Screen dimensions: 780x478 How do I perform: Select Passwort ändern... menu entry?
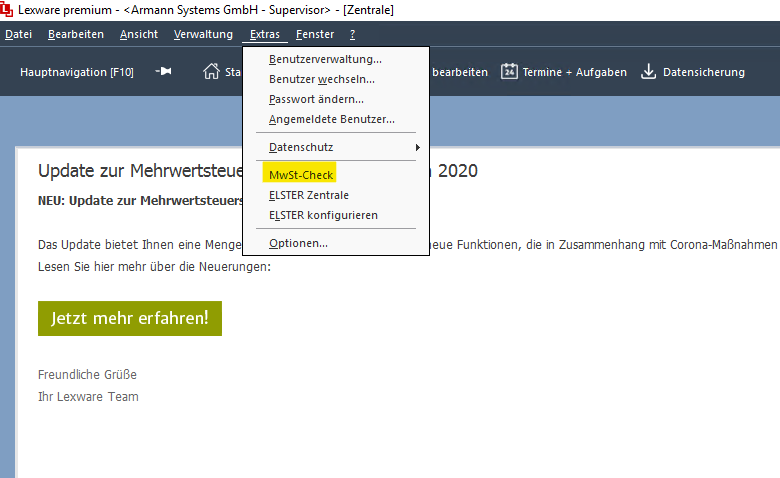tap(336, 99)
